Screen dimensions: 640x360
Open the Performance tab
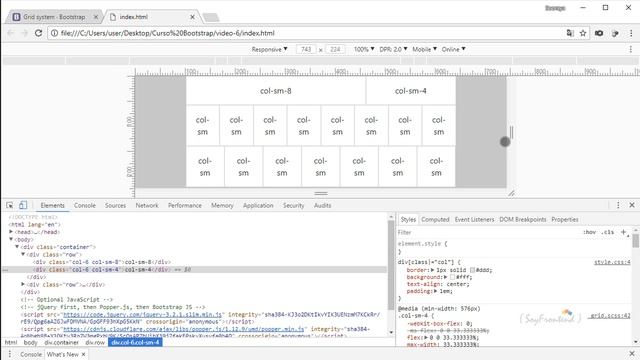coord(185,205)
